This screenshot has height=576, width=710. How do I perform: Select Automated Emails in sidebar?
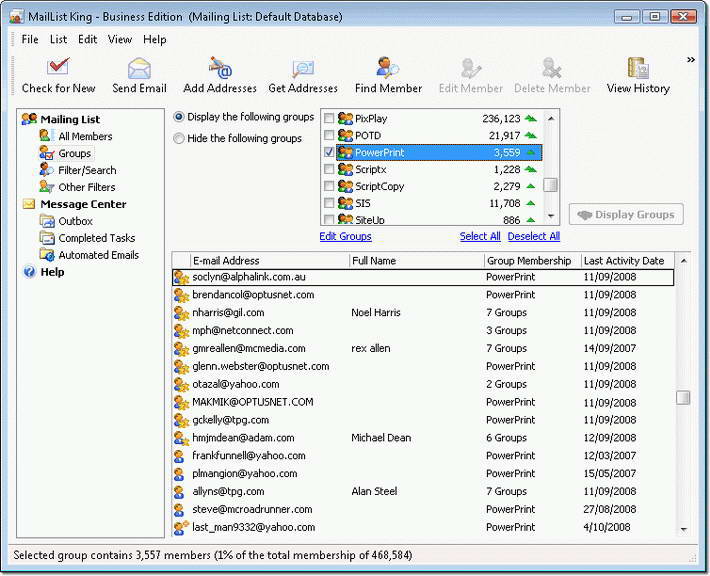[98, 255]
